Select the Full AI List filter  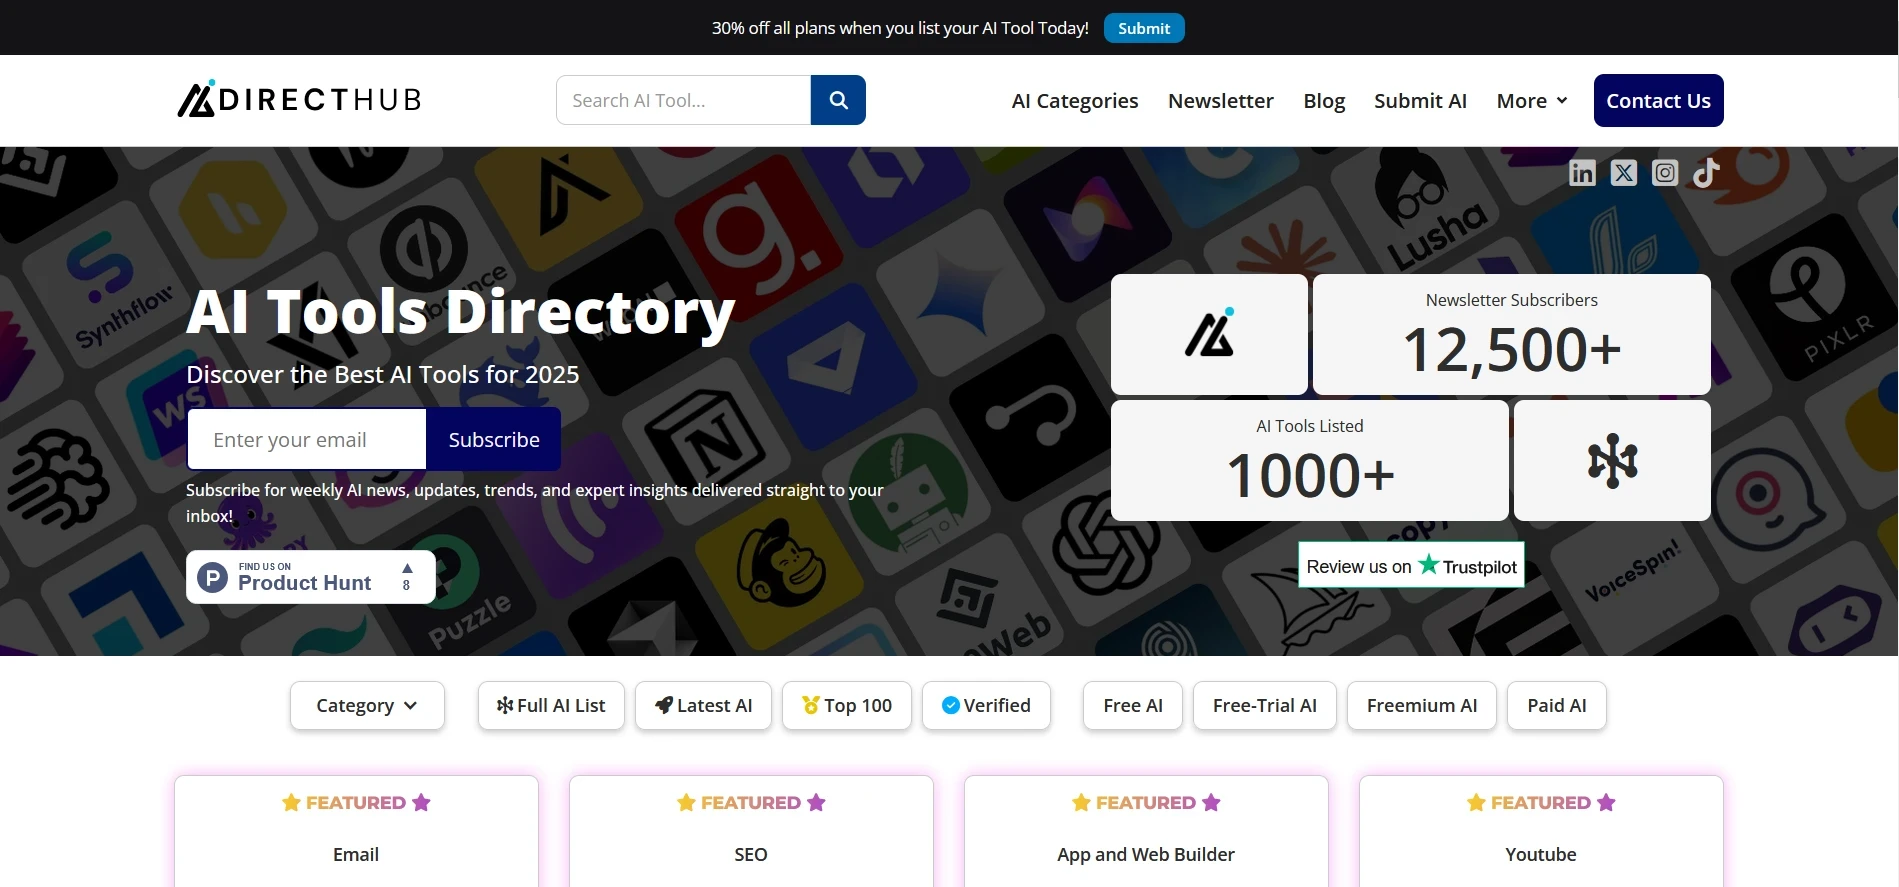tap(551, 706)
